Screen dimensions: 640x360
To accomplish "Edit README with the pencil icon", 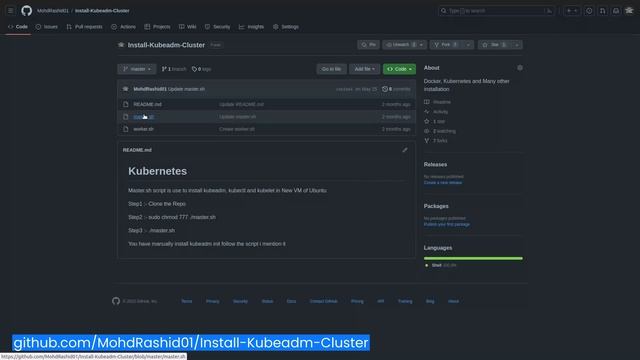I will [404, 150].
